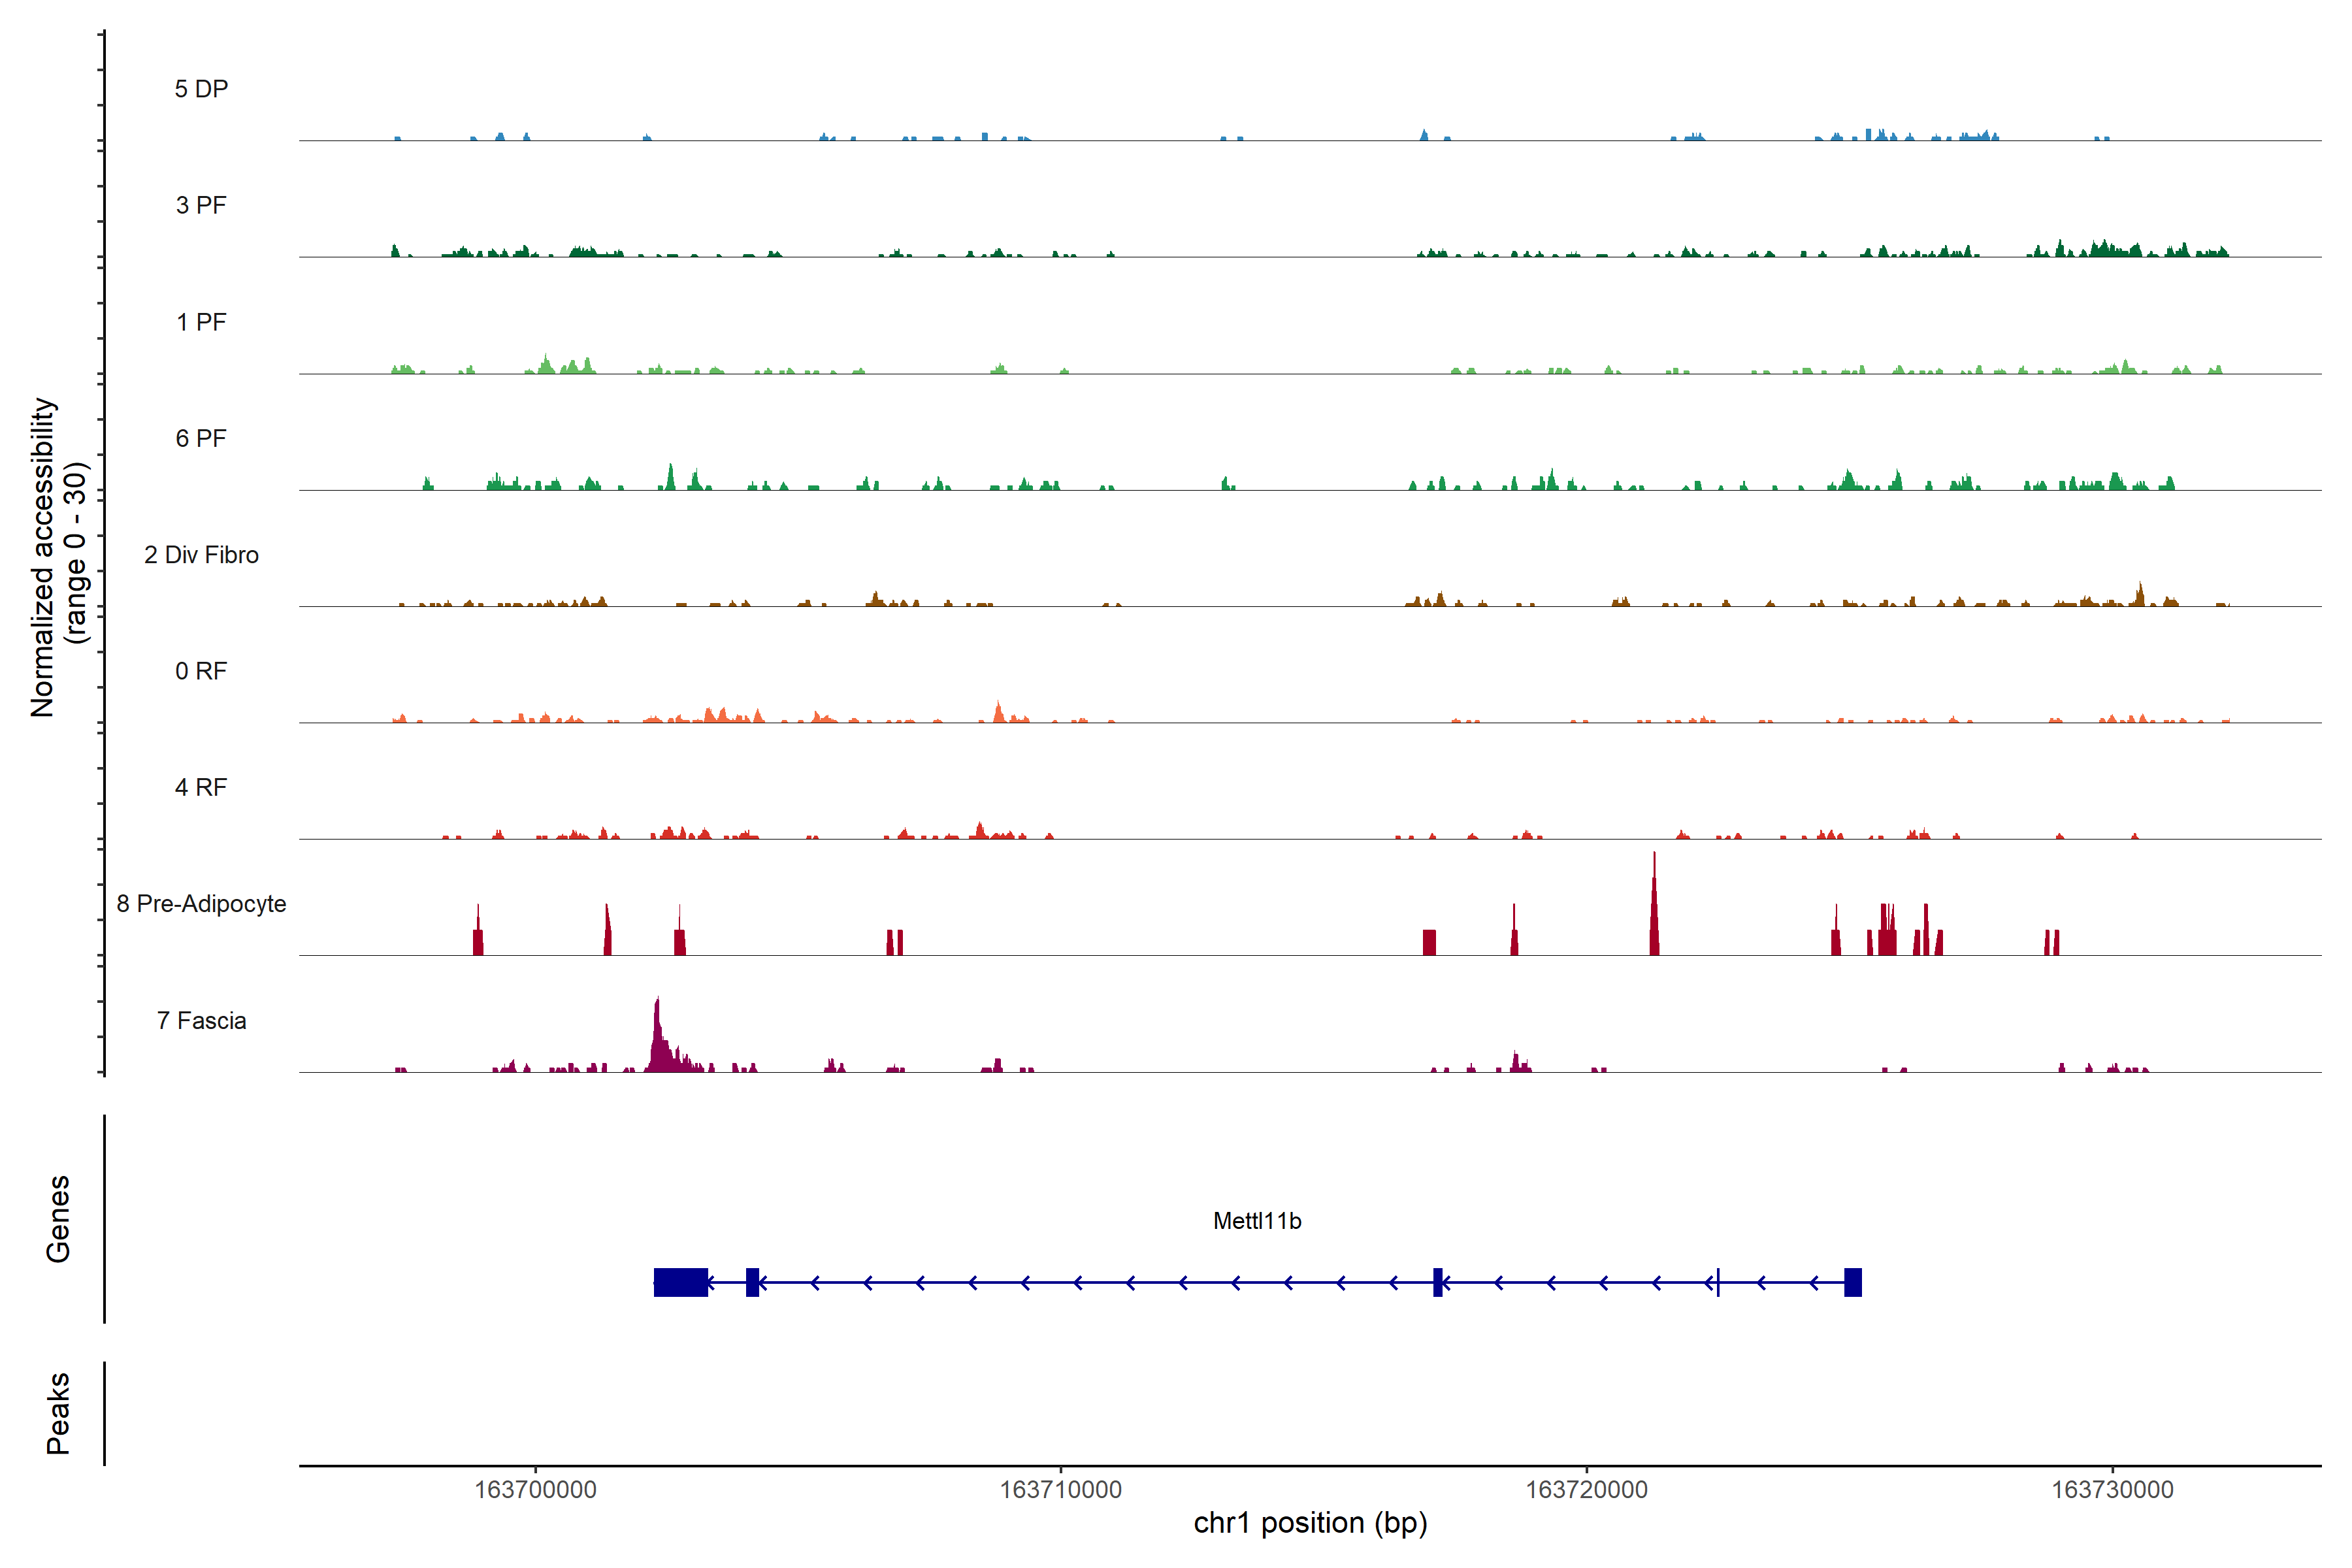The width and height of the screenshot is (2352, 1568).
Task: Click the 6 PF track label
Action: [x=201, y=438]
